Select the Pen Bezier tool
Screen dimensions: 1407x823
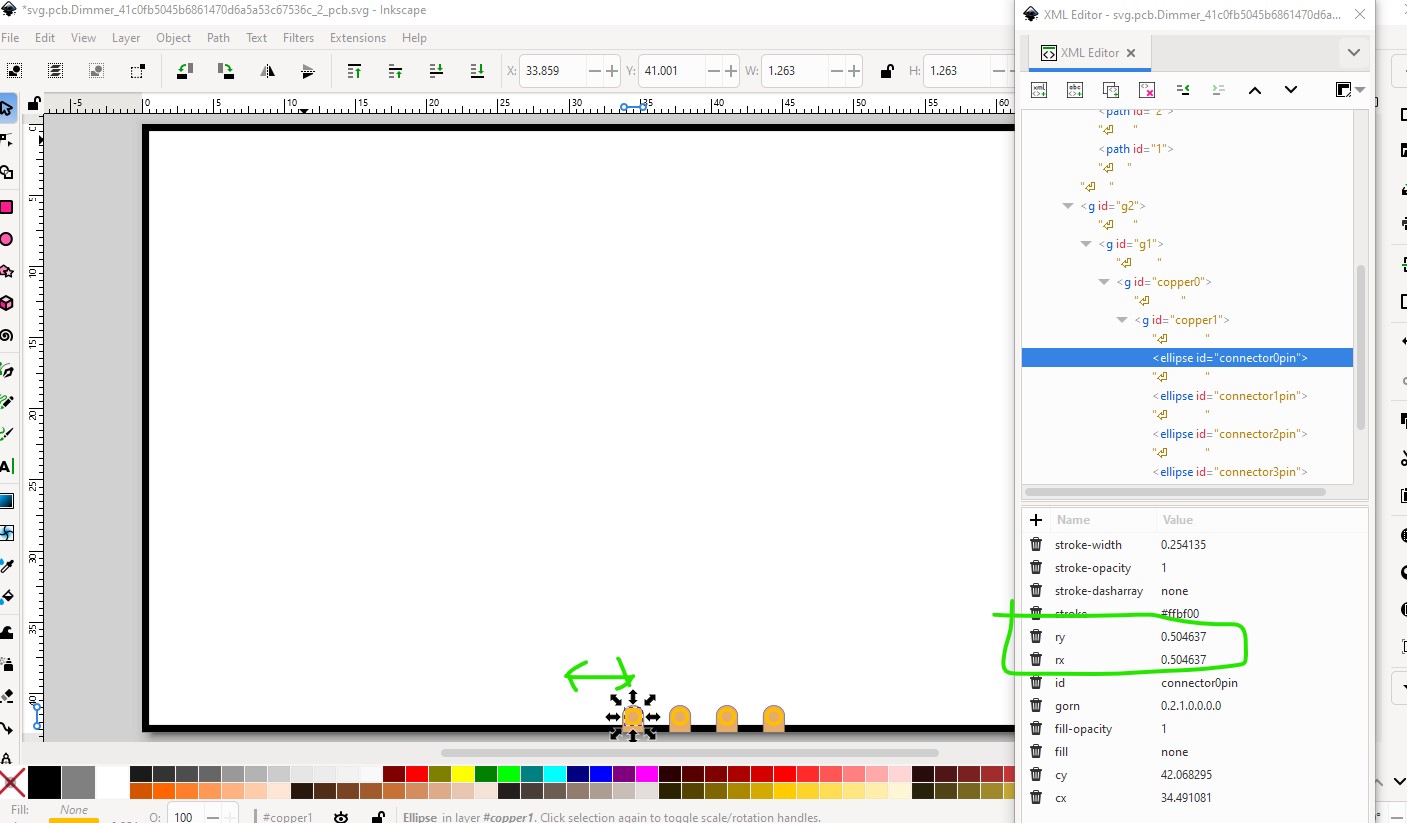point(6,370)
